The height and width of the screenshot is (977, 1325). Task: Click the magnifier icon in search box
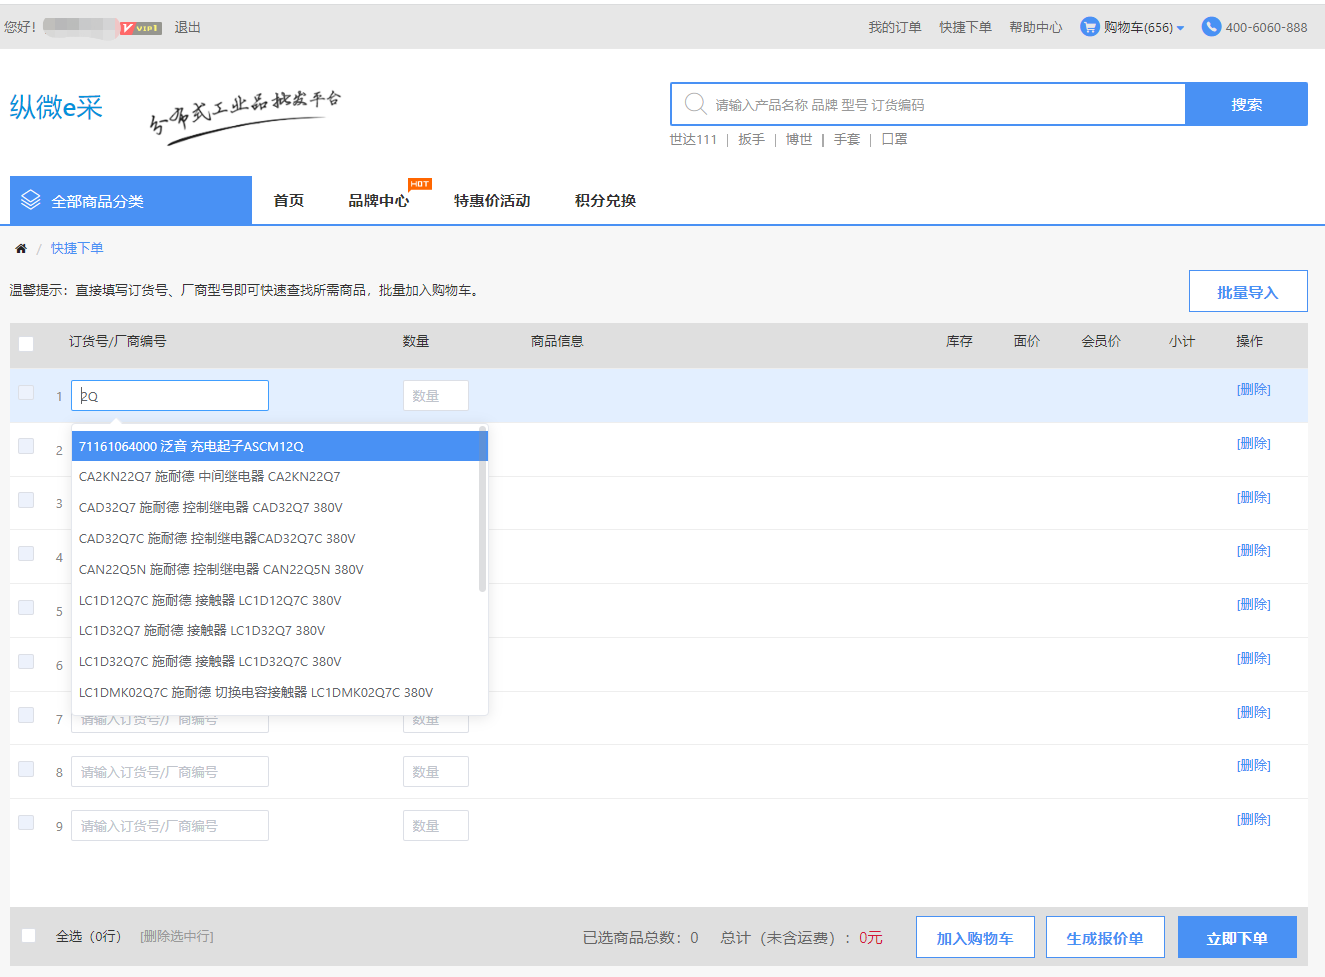695,104
